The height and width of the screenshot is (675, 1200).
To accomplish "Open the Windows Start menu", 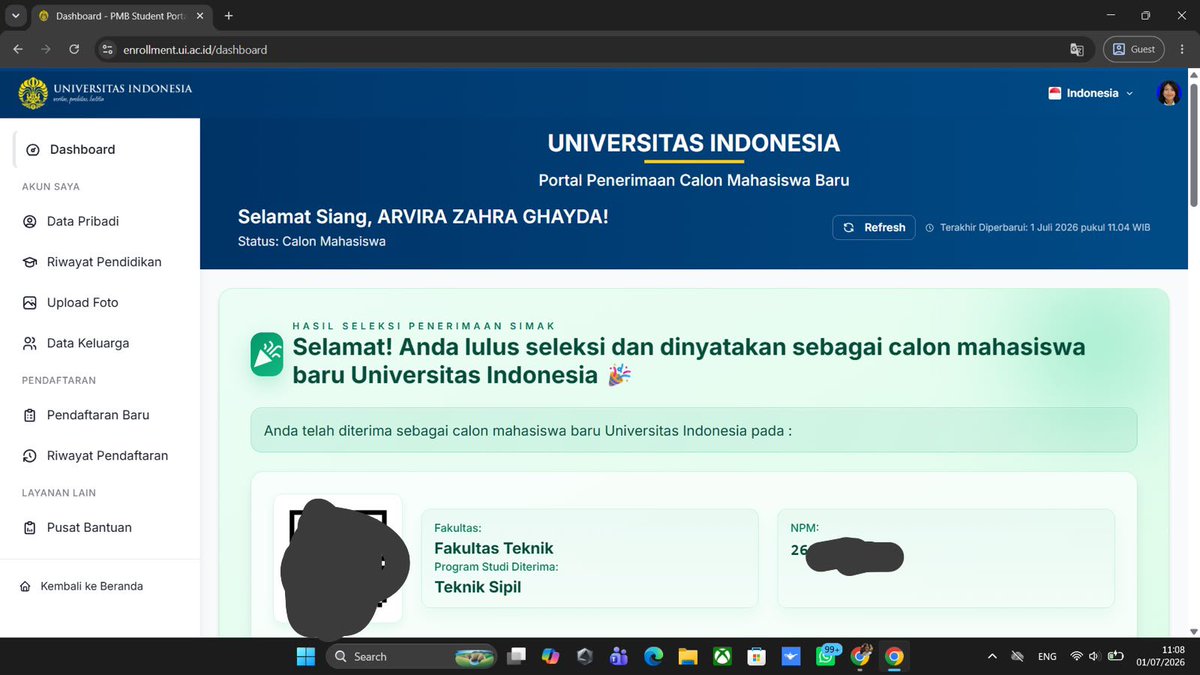I will pos(305,657).
